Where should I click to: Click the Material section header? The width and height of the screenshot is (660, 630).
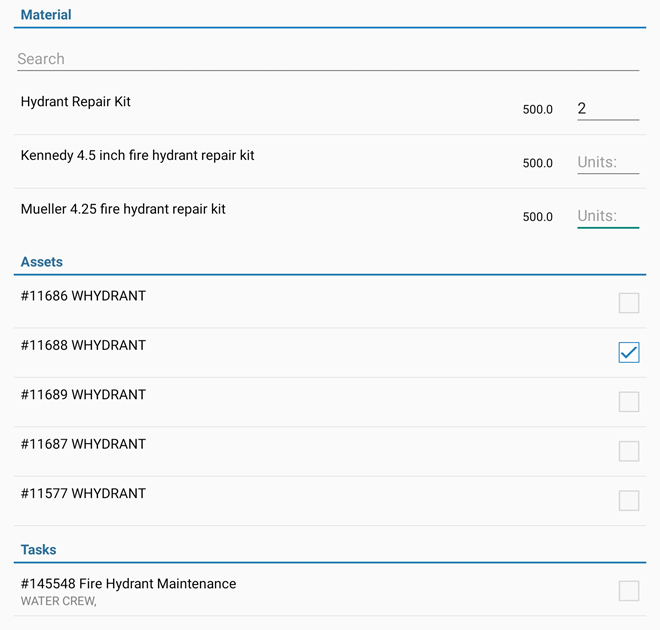click(46, 15)
